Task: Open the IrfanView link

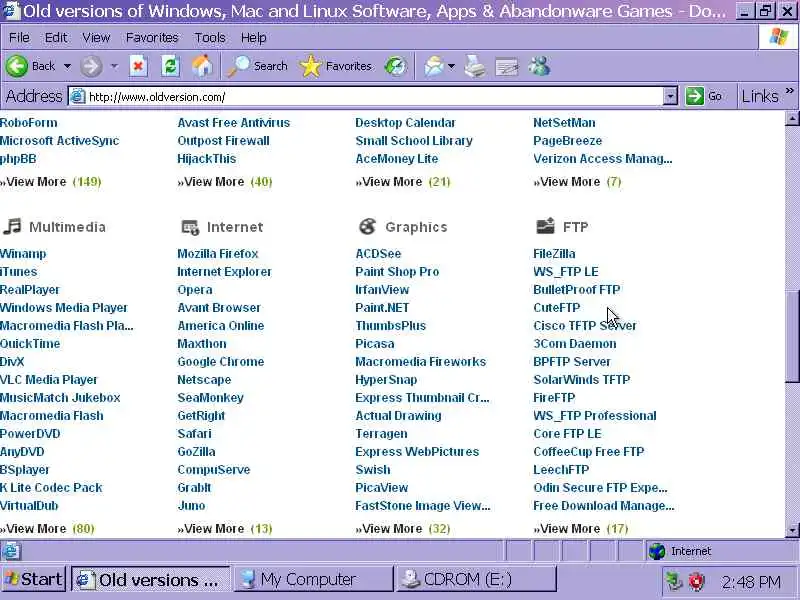Action: coord(382,290)
